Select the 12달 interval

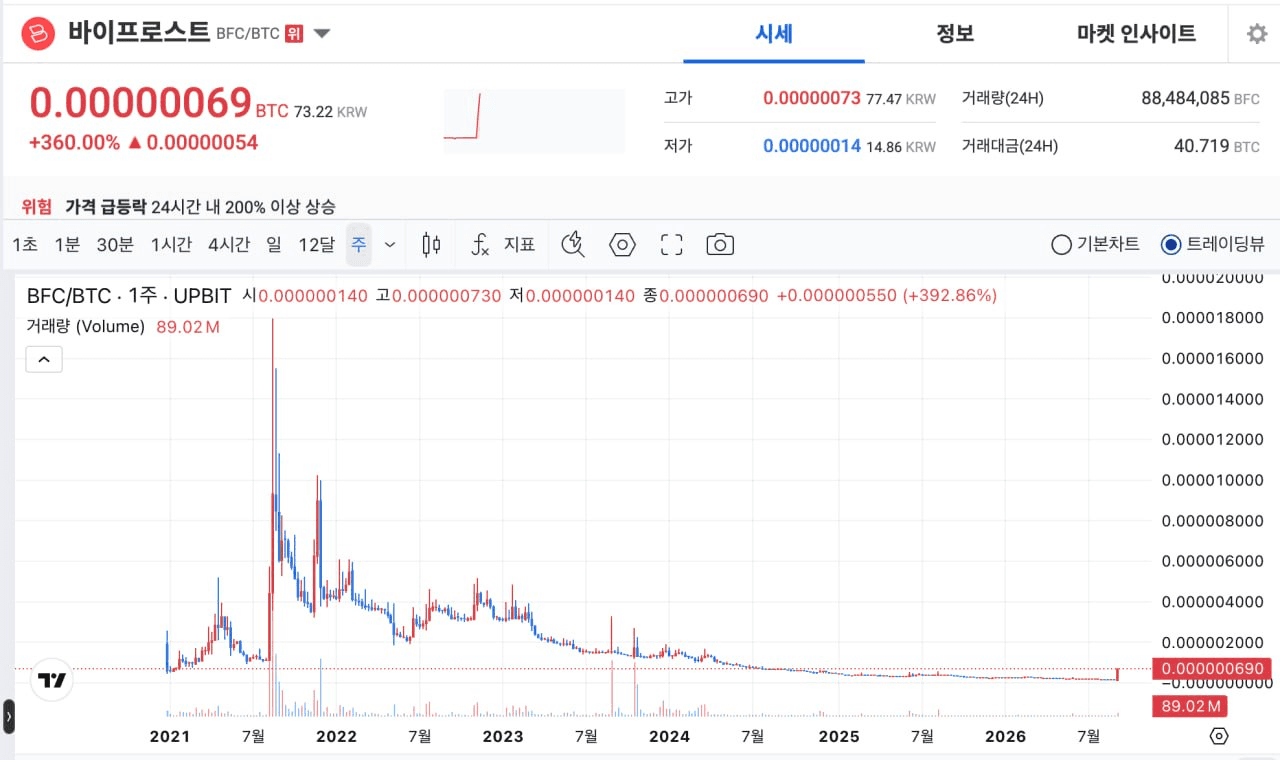[316, 244]
